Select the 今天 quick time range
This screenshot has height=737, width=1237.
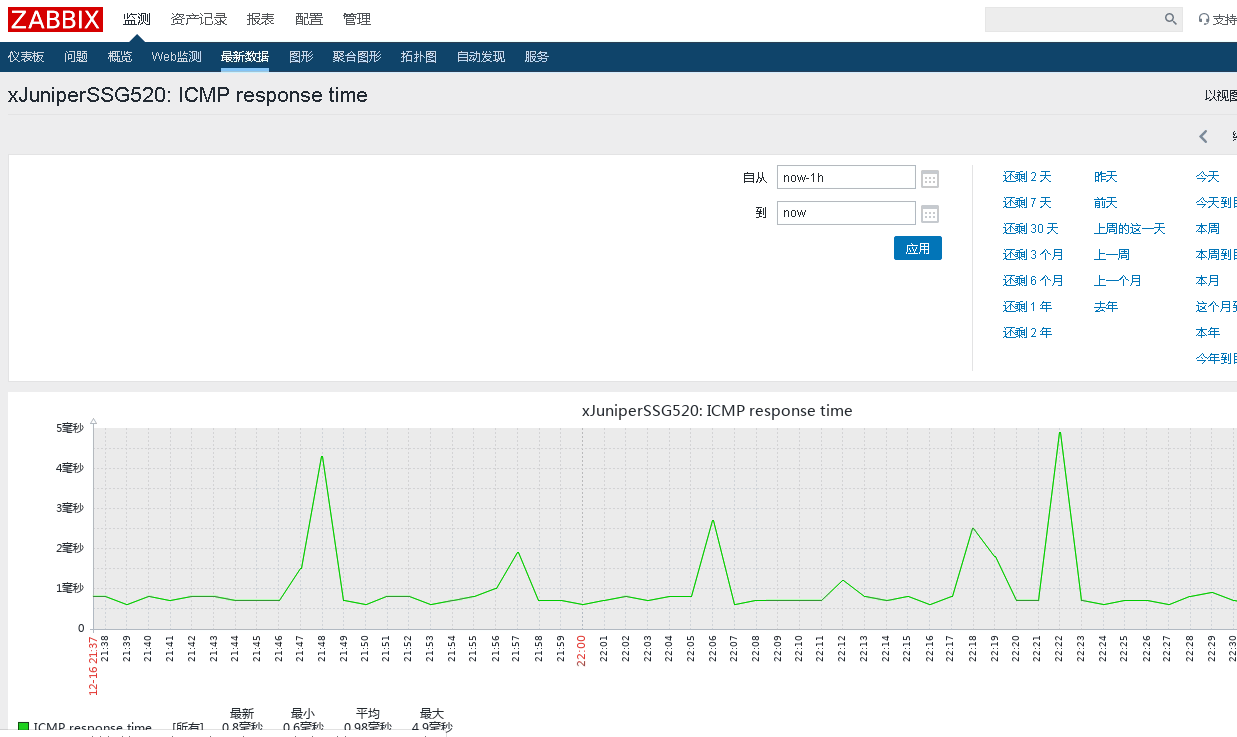click(x=1206, y=176)
